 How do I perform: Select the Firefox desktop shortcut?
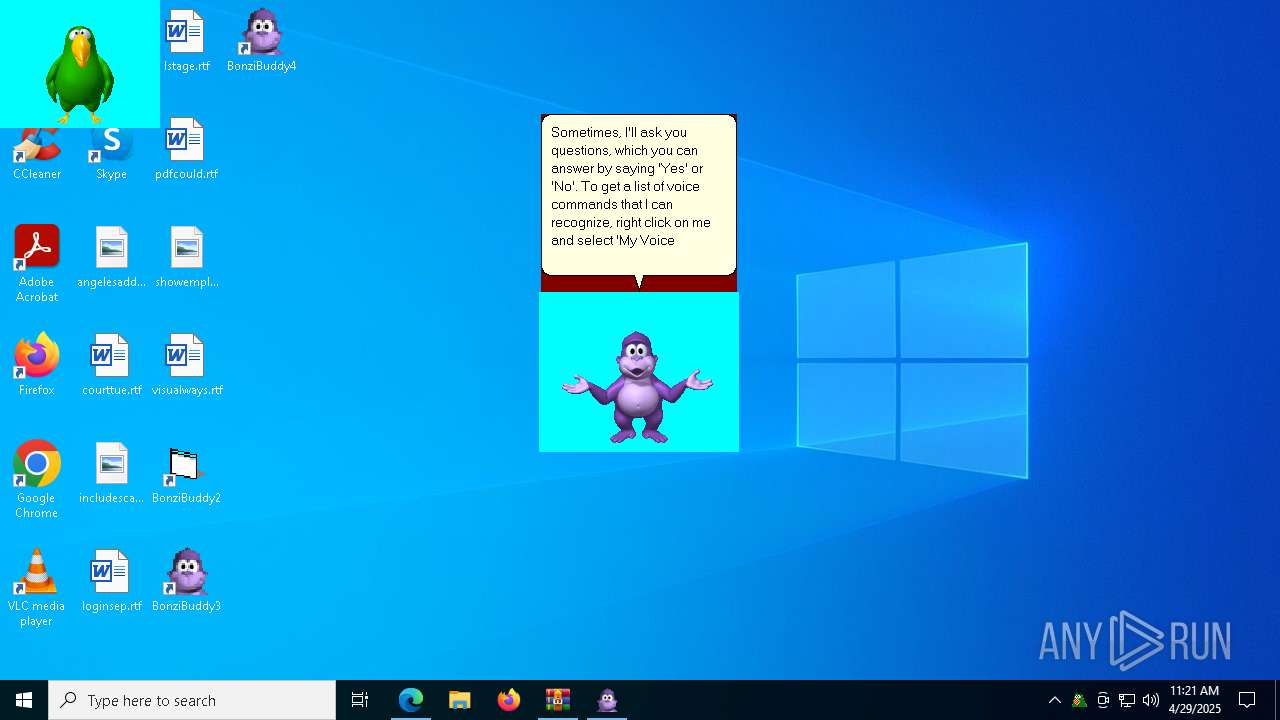coord(37,365)
